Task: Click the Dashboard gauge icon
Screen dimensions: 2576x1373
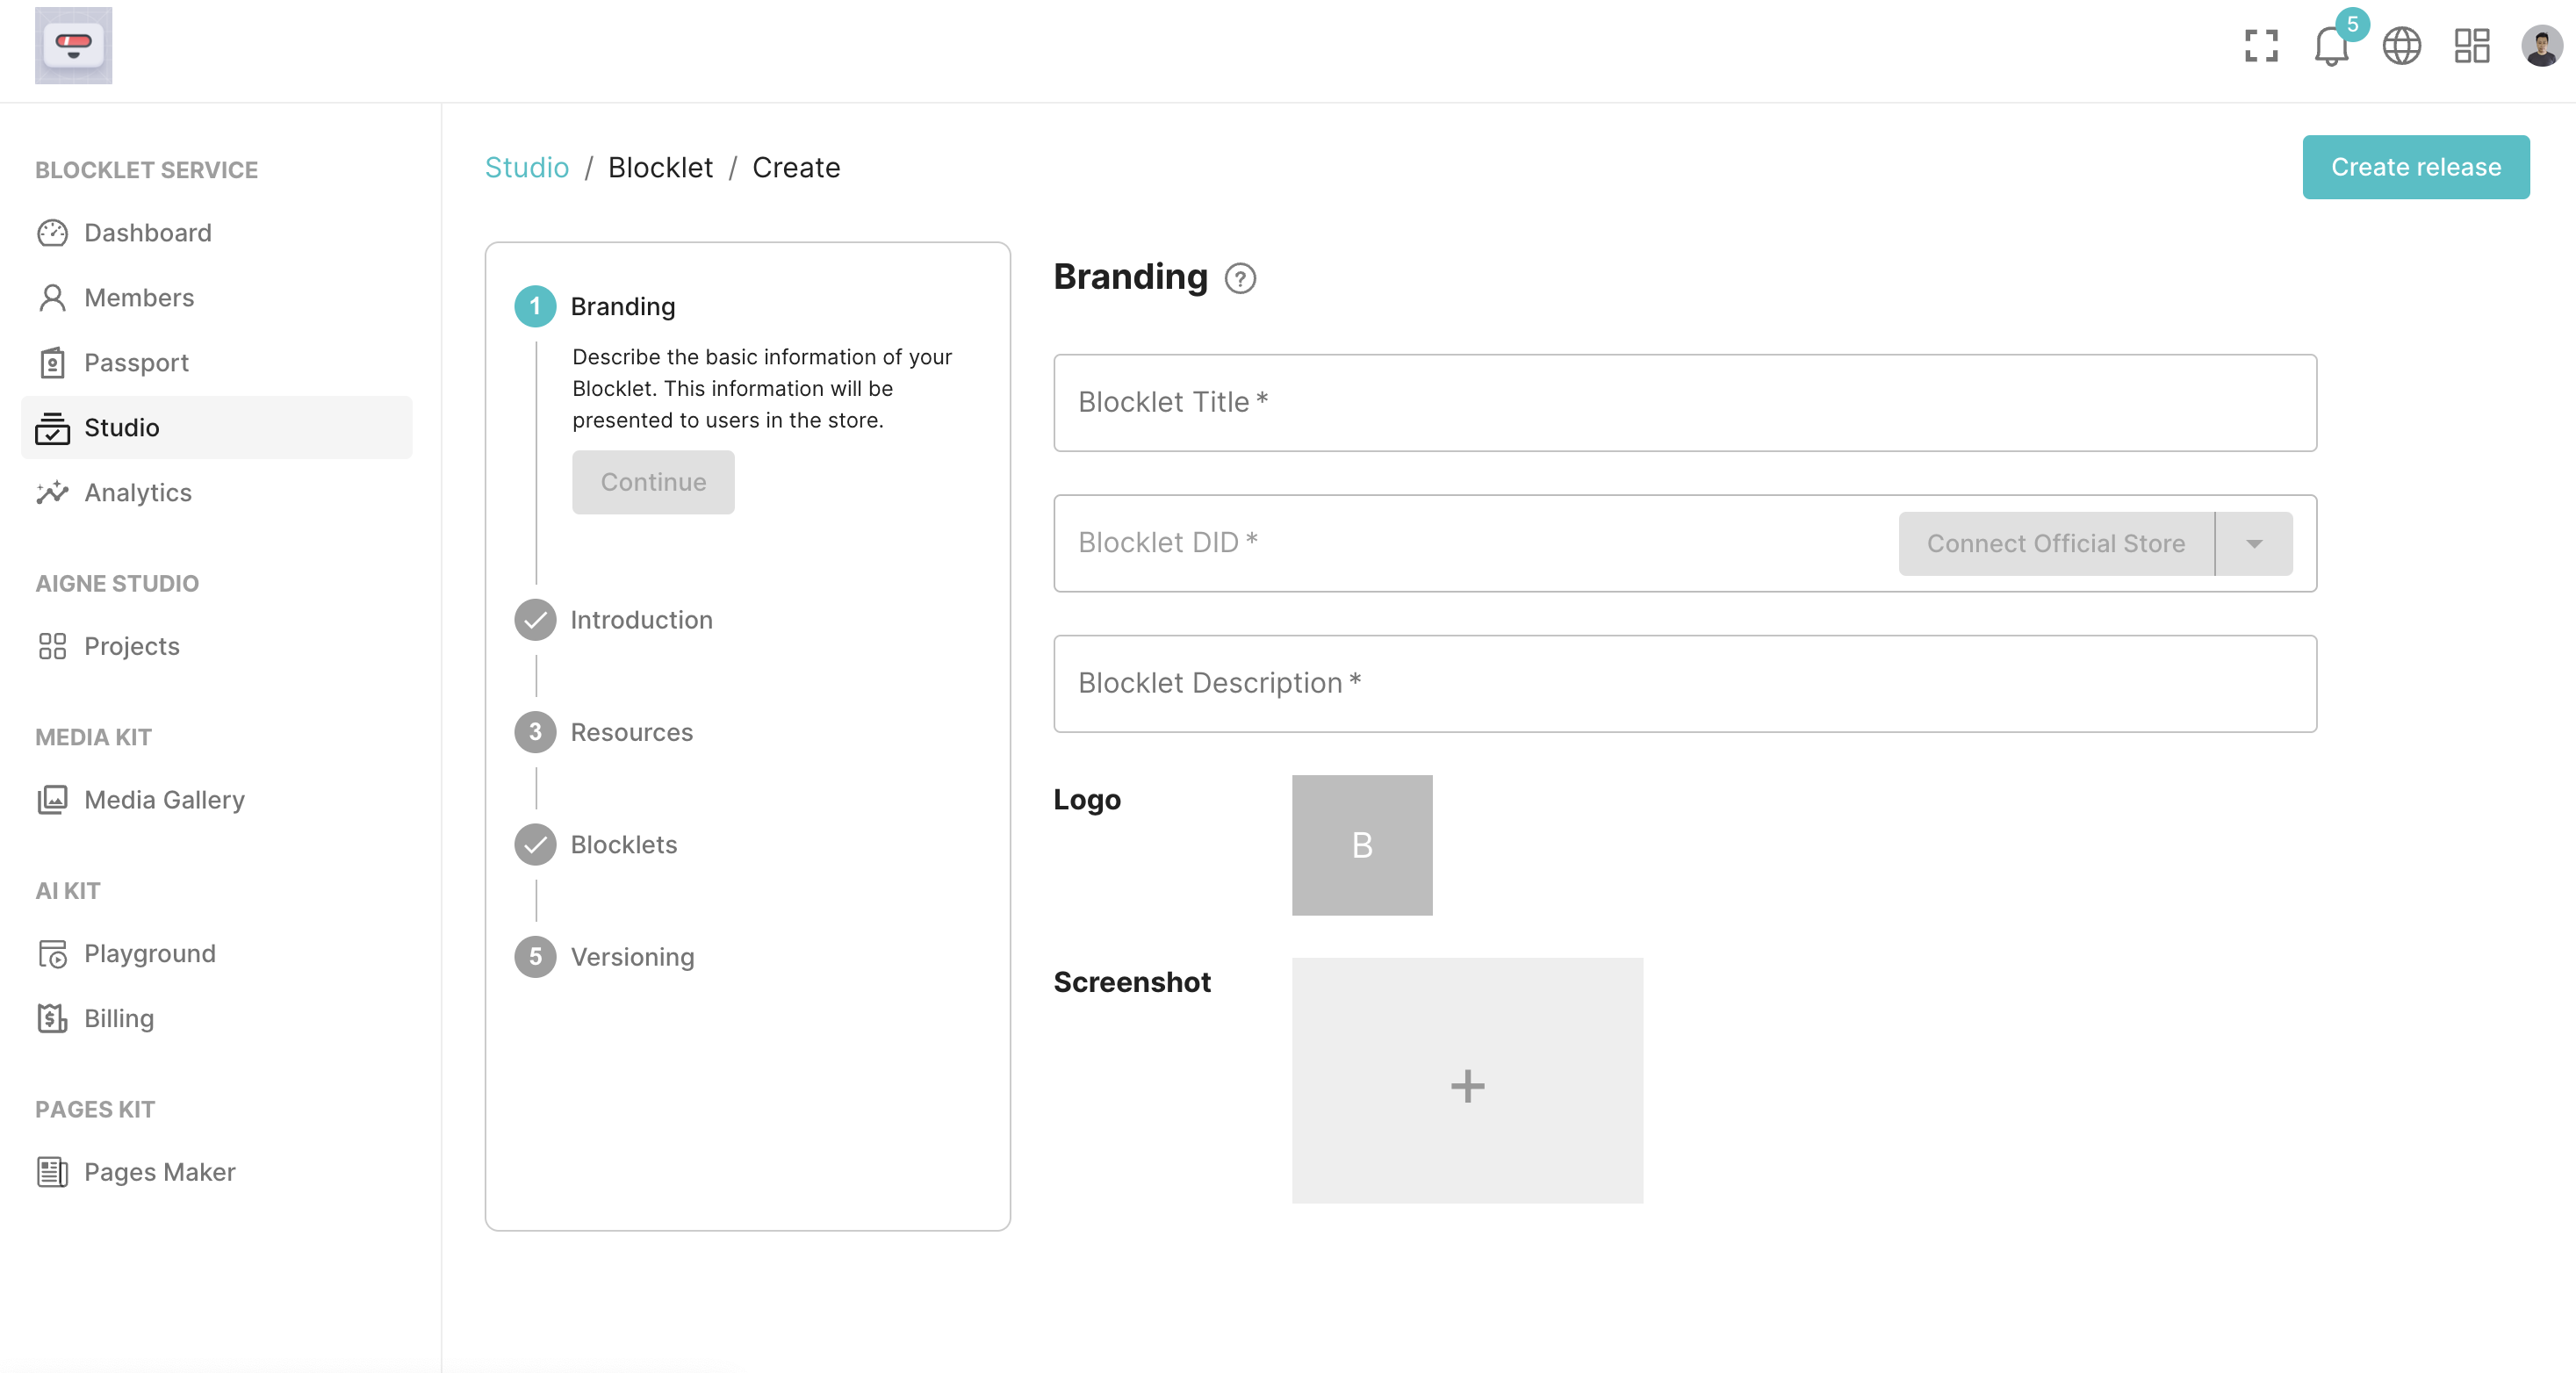Action: 52,233
